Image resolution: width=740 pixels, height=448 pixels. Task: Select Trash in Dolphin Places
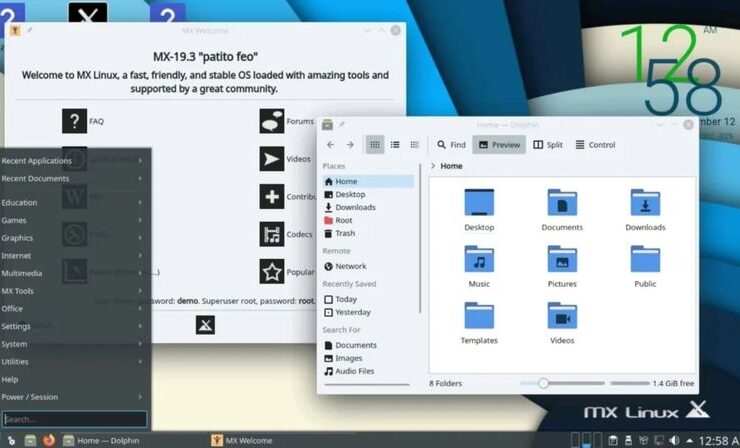tap(368, 233)
